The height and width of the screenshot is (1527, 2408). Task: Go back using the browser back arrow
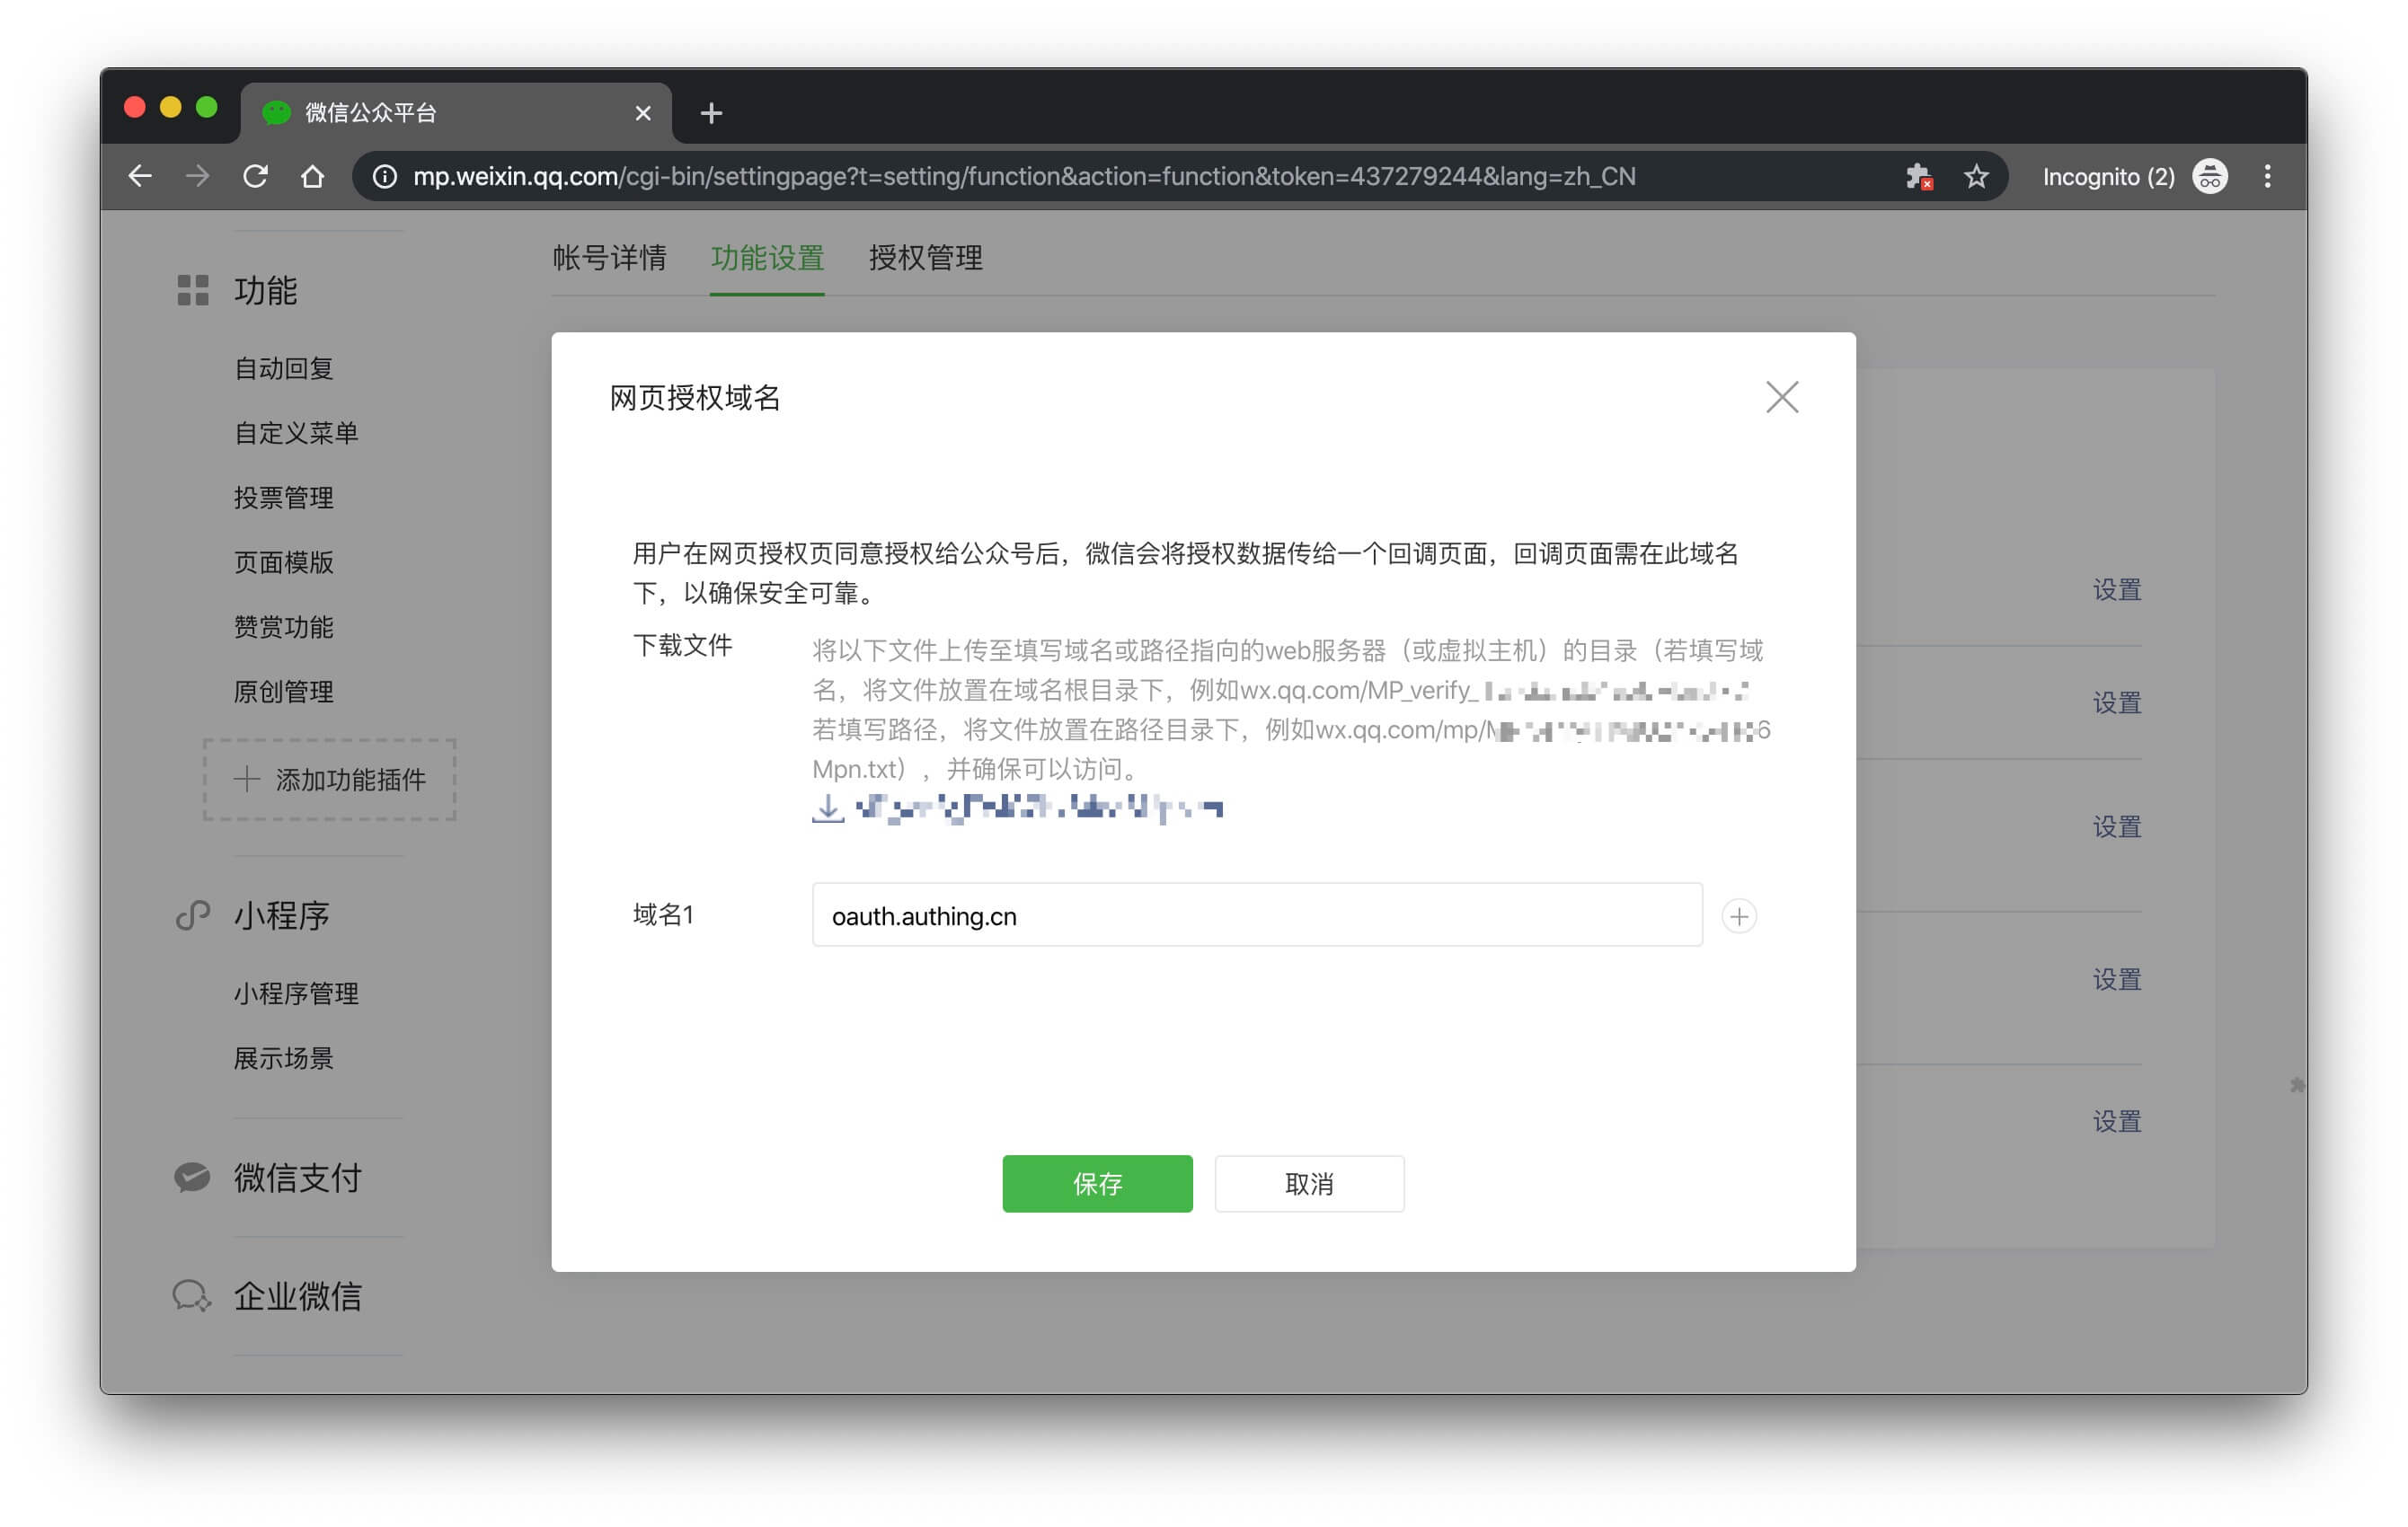140,176
